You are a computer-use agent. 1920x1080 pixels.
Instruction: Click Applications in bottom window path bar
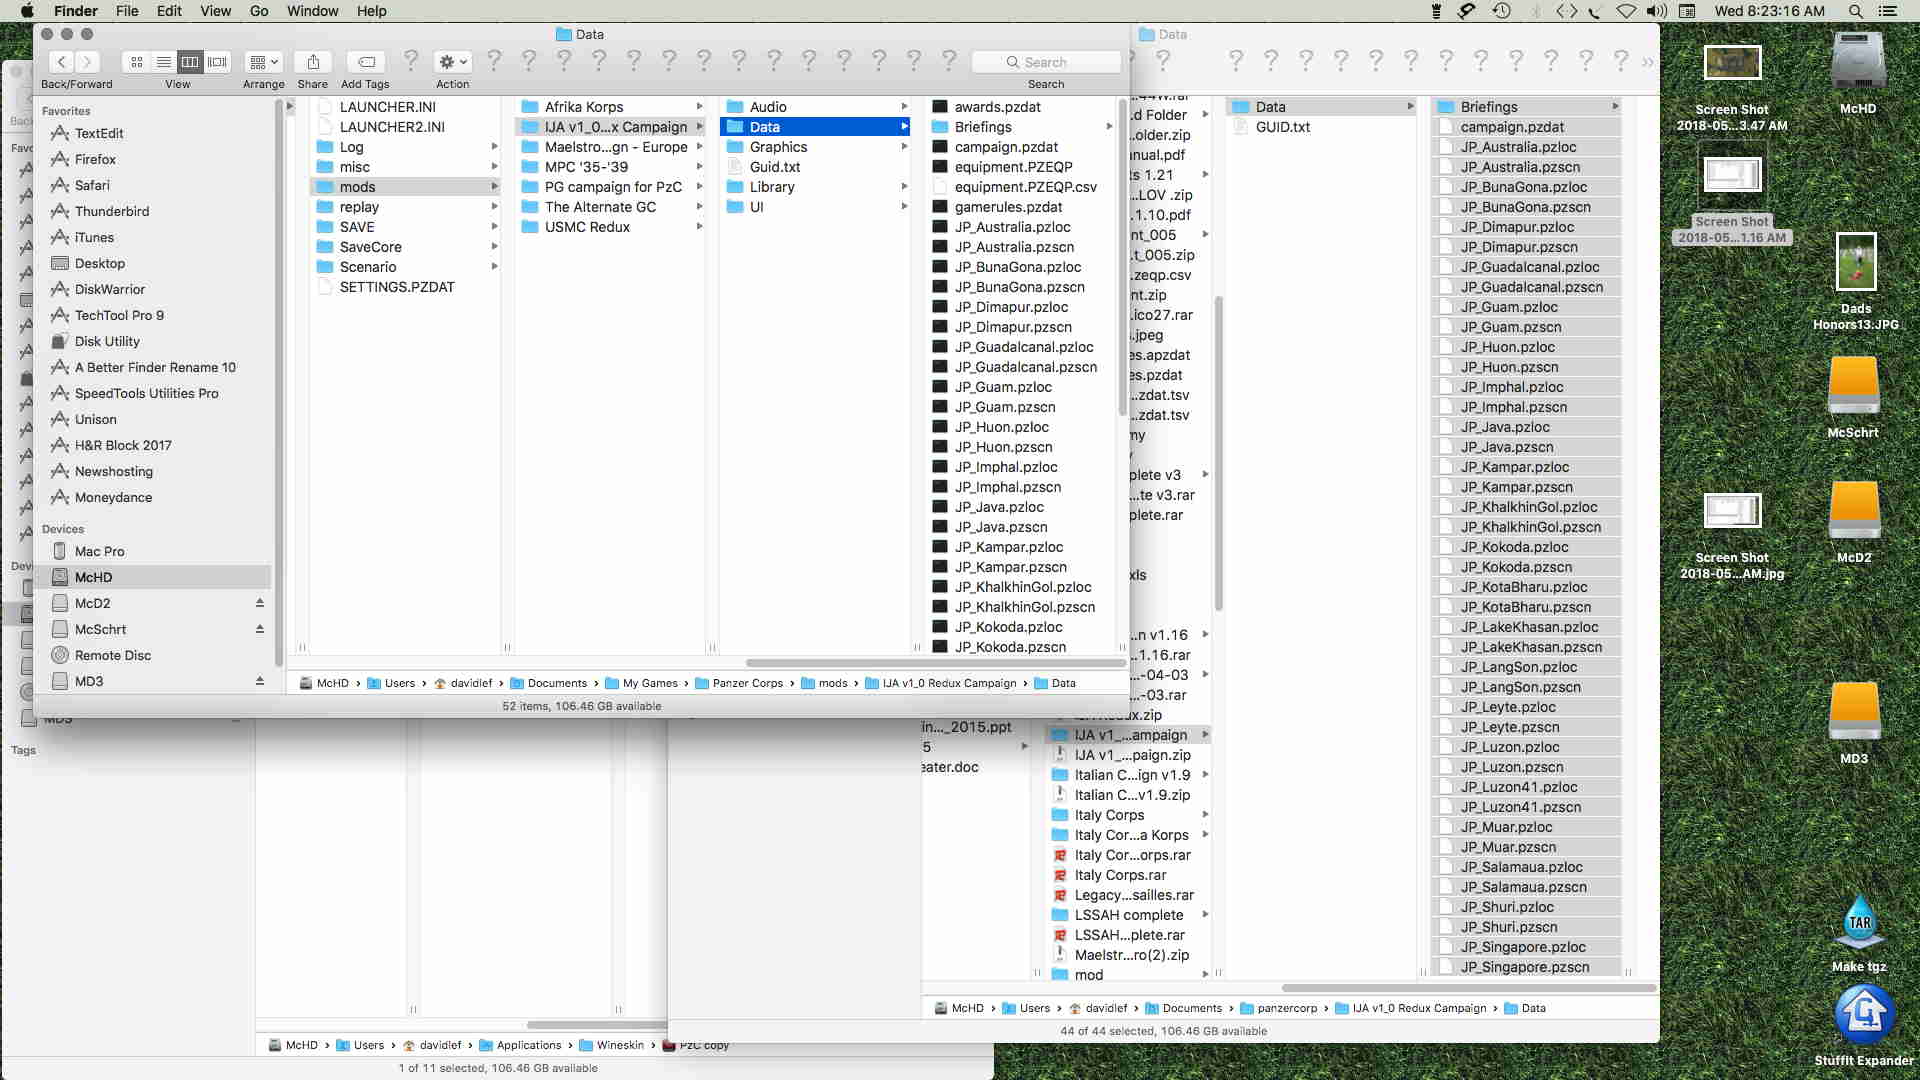(529, 1045)
